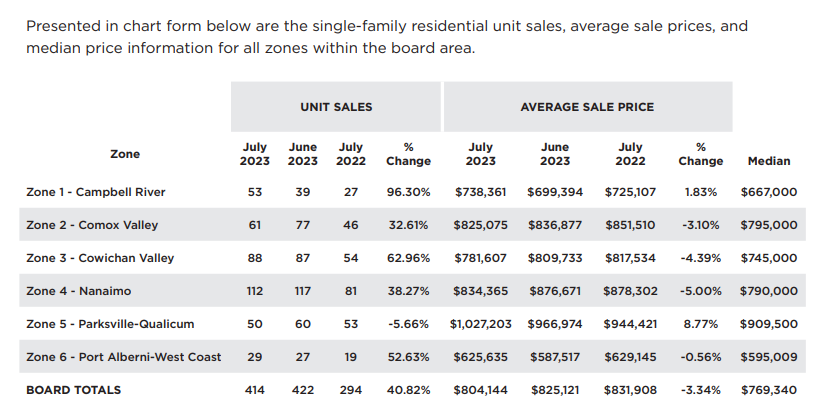The height and width of the screenshot is (410, 818).
Task: Click the $667,000 Campbell River median
Action: (769, 192)
